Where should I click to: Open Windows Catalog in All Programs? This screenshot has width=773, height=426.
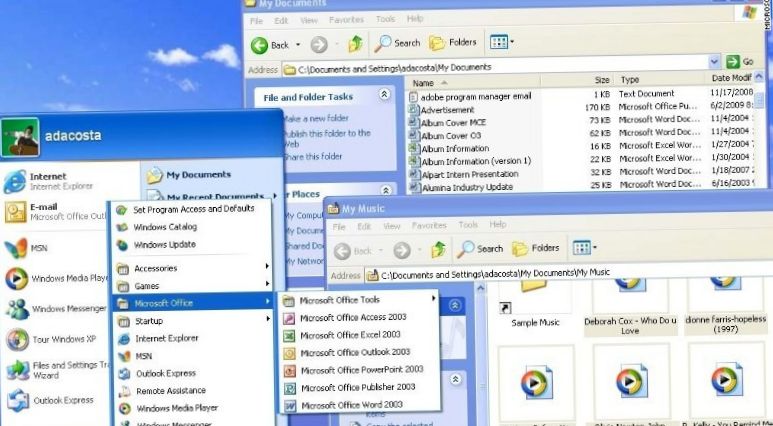tap(165, 227)
